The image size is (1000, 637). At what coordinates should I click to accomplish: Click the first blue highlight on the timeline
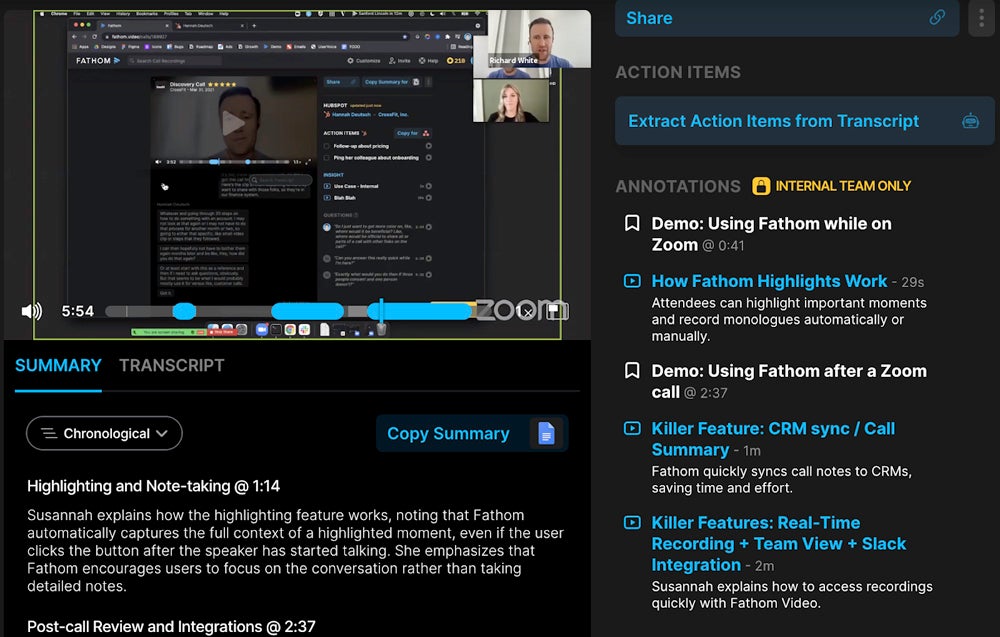(184, 311)
